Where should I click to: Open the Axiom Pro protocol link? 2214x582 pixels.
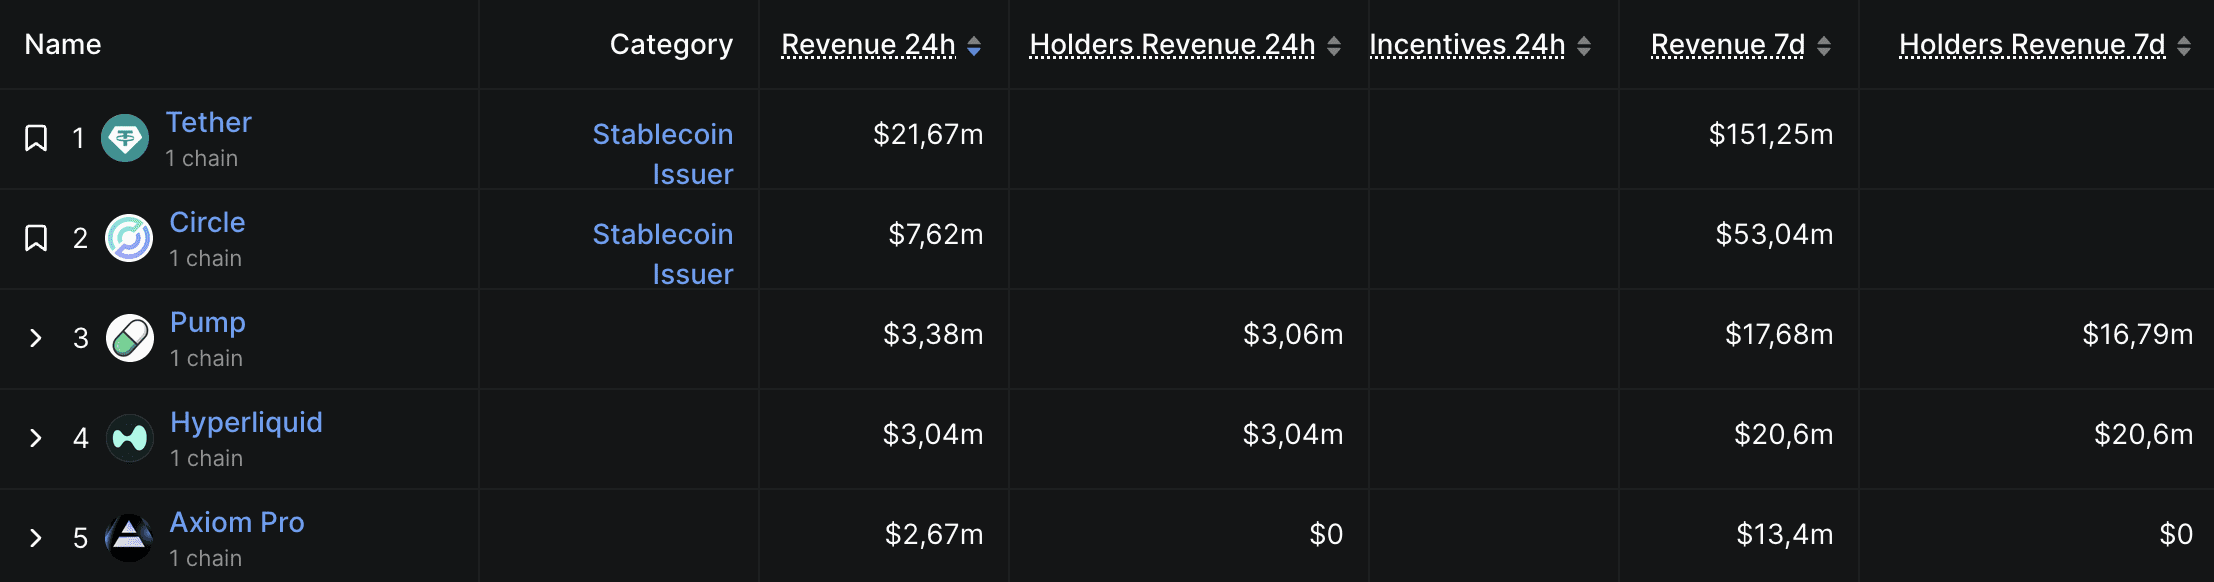point(237,522)
